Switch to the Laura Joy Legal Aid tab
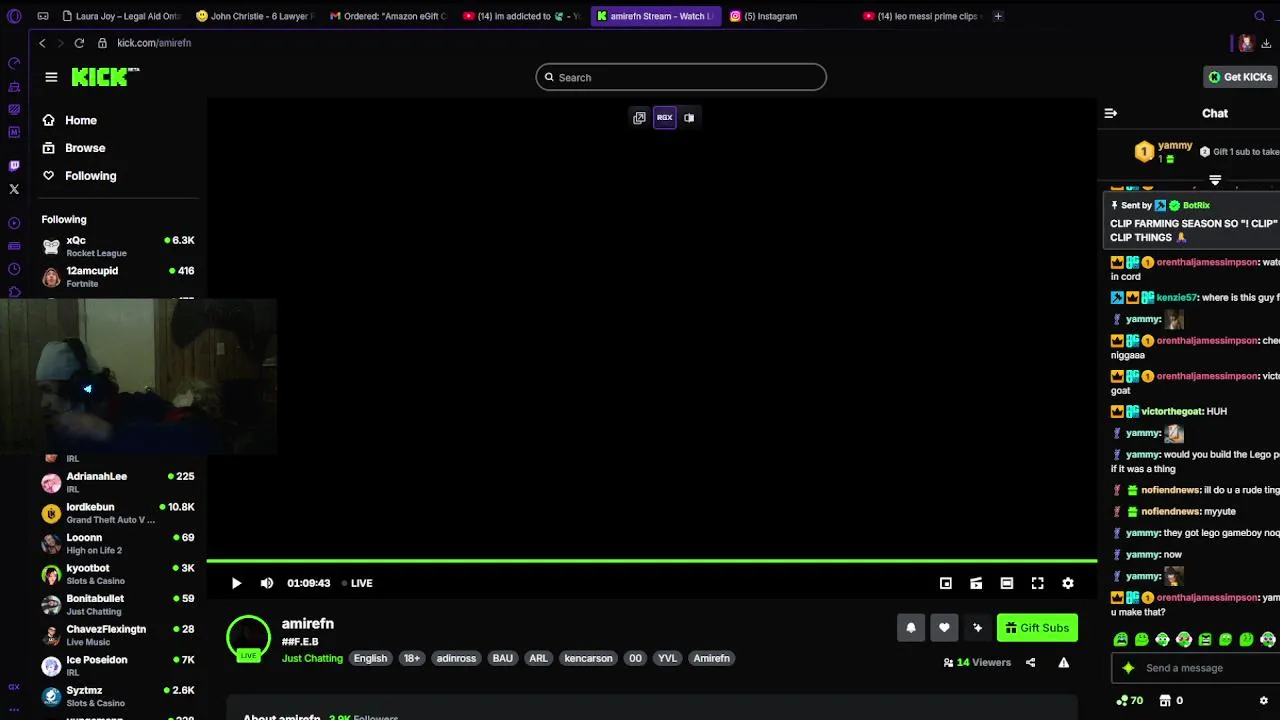 [122, 16]
